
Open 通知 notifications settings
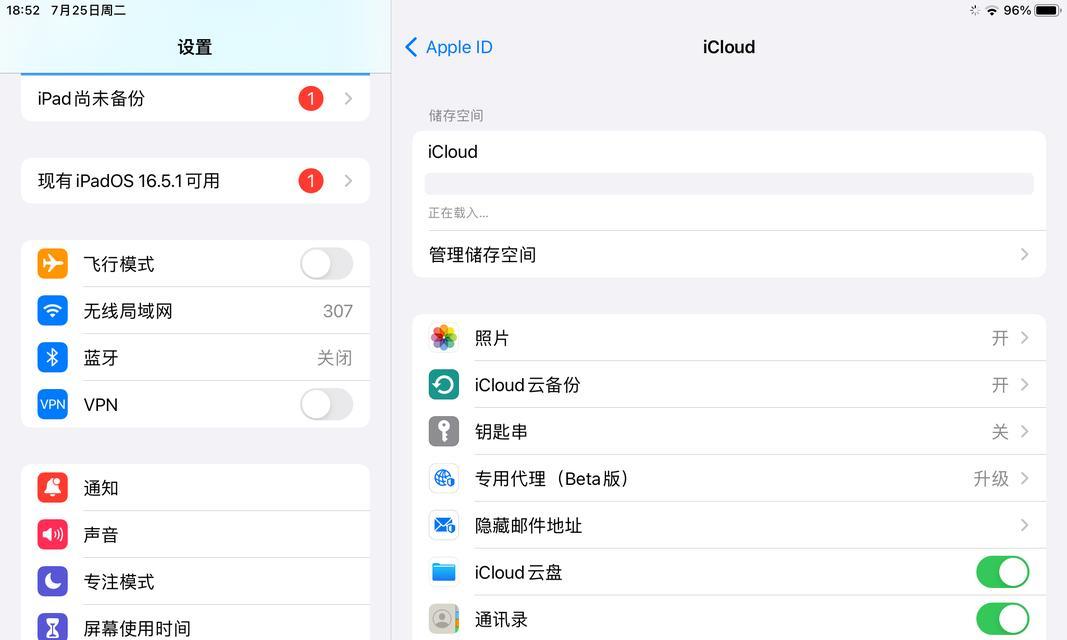(x=195, y=488)
